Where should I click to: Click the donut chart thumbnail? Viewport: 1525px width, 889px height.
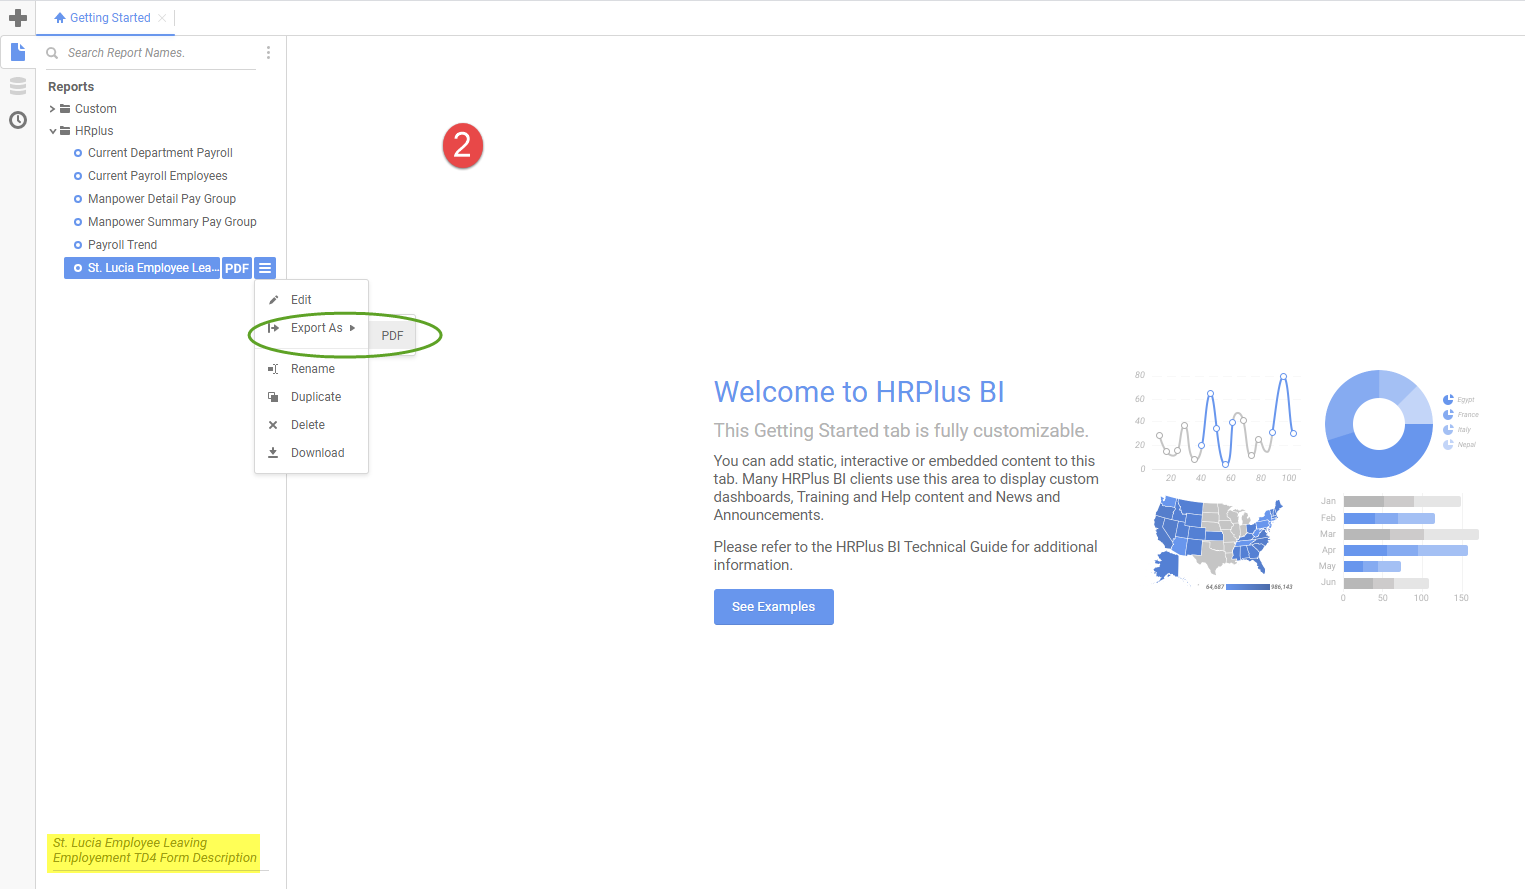tap(1379, 424)
